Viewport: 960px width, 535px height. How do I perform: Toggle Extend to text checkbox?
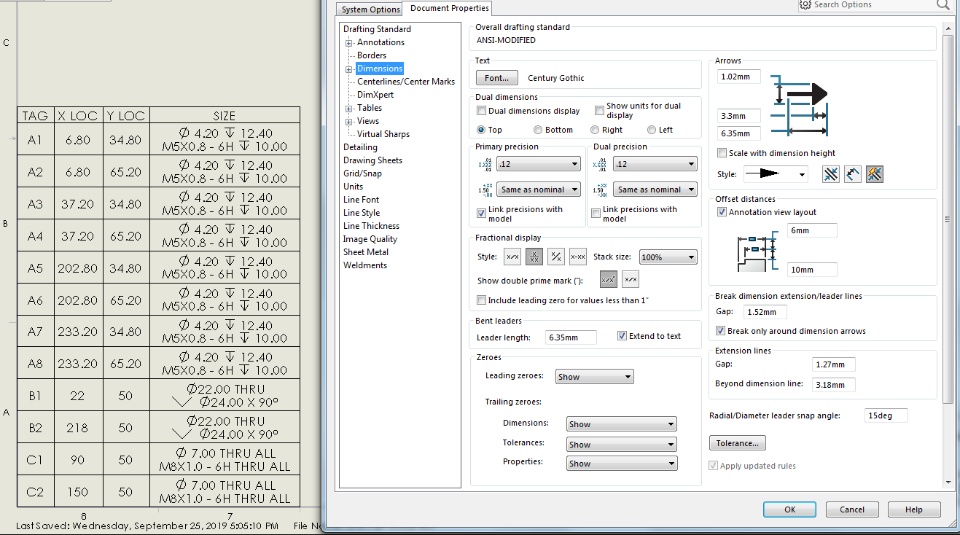point(622,336)
